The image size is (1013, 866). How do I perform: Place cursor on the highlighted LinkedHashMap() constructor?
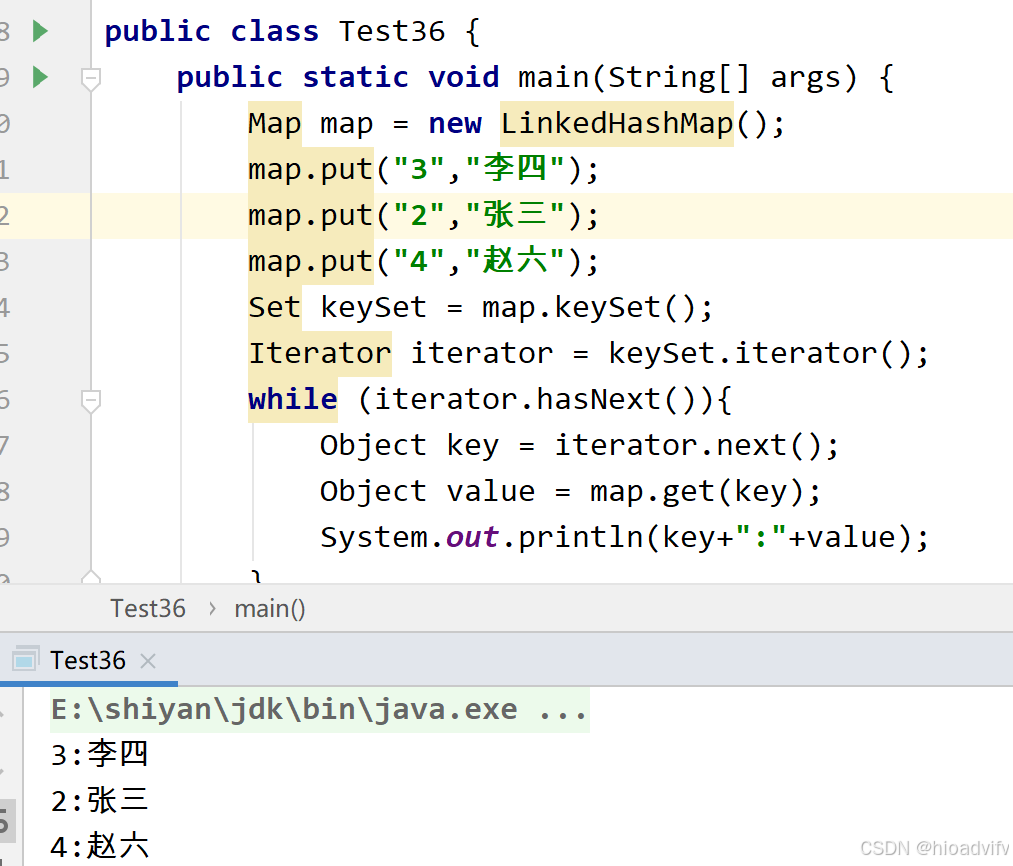point(616,122)
